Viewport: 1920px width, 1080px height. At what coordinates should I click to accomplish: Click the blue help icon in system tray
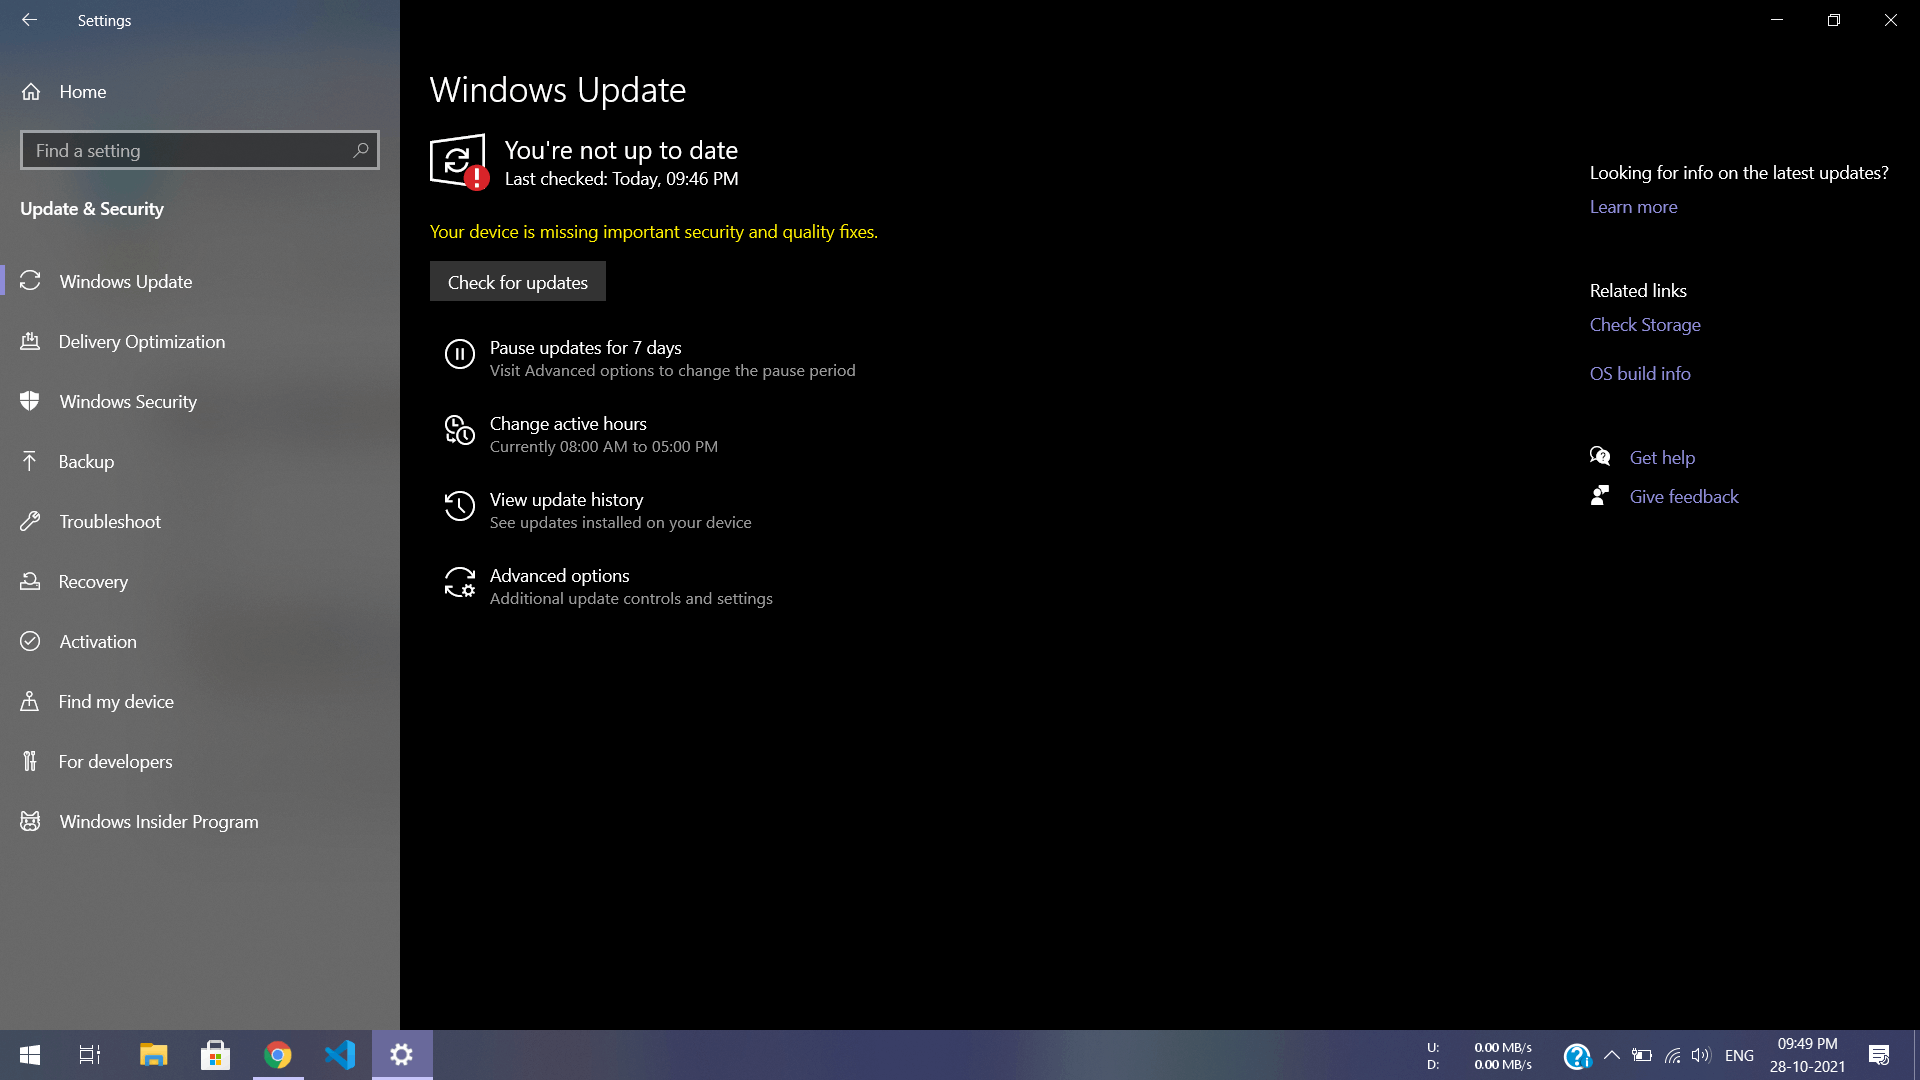click(1577, 1055)
